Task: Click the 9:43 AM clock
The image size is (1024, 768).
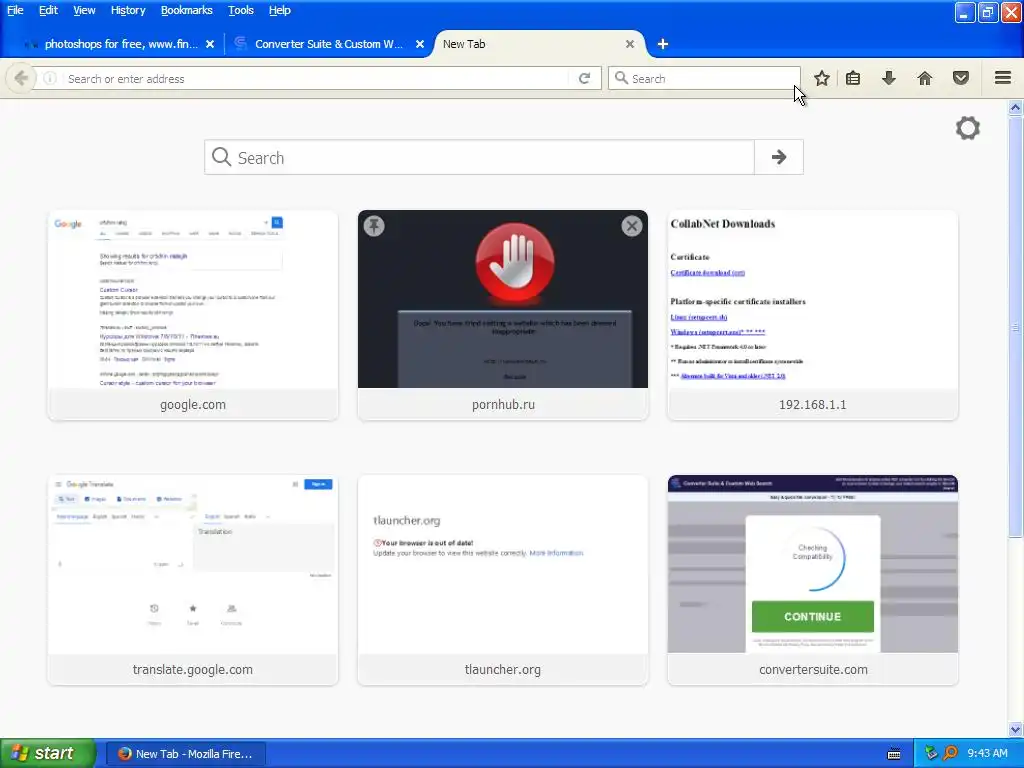Action: 987,754
